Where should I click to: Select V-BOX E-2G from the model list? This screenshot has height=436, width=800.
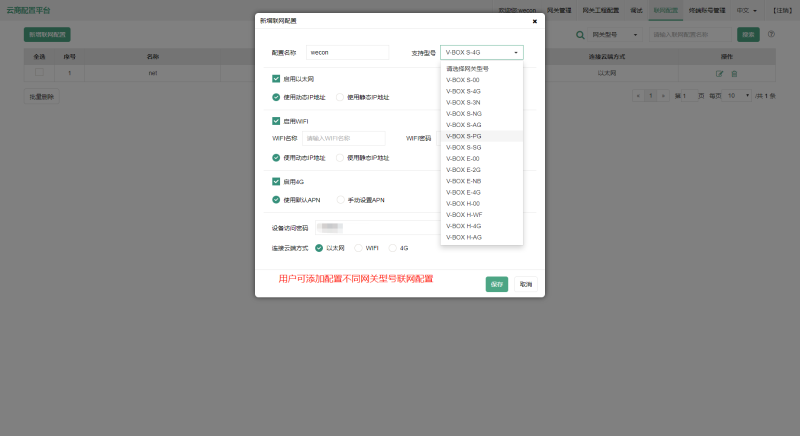[x=464, y=170]
